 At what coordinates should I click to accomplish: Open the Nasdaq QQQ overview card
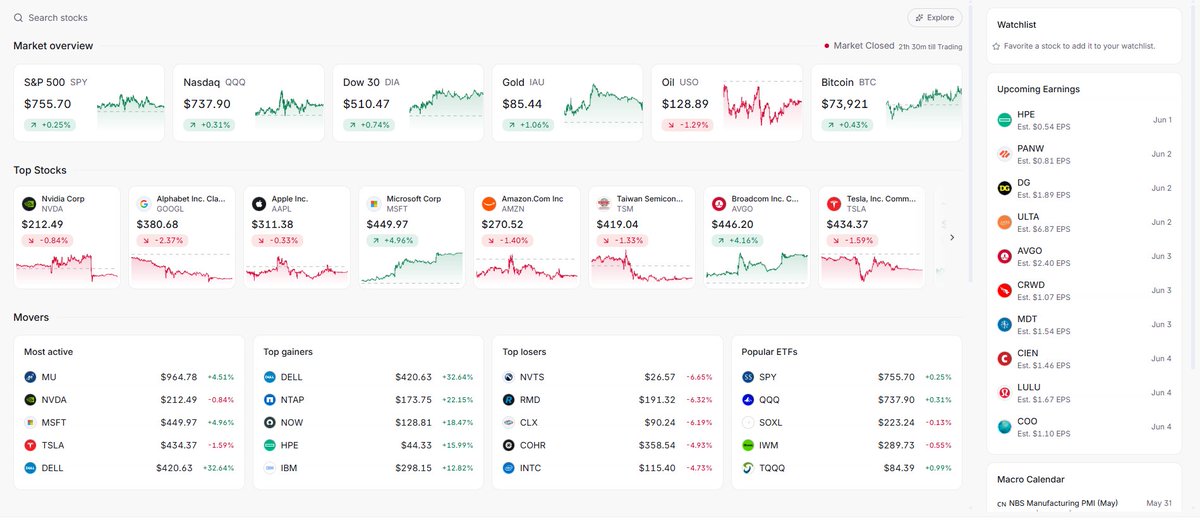pos(248,103)
